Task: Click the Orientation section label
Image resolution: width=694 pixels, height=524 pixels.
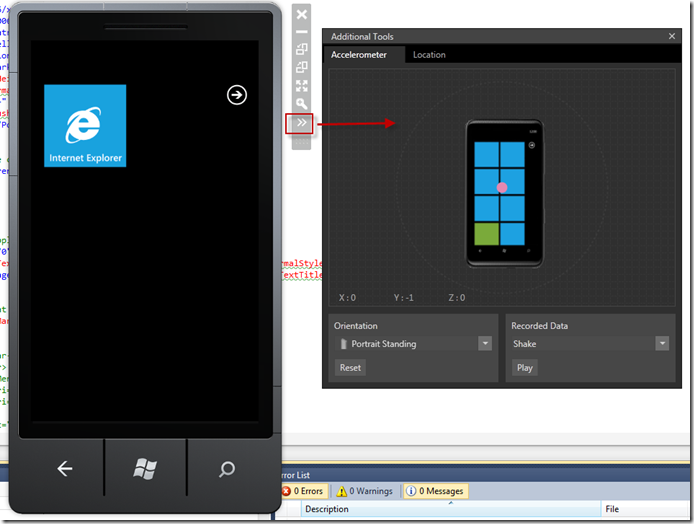Action: pyautogui.click(x=355, y=326)
